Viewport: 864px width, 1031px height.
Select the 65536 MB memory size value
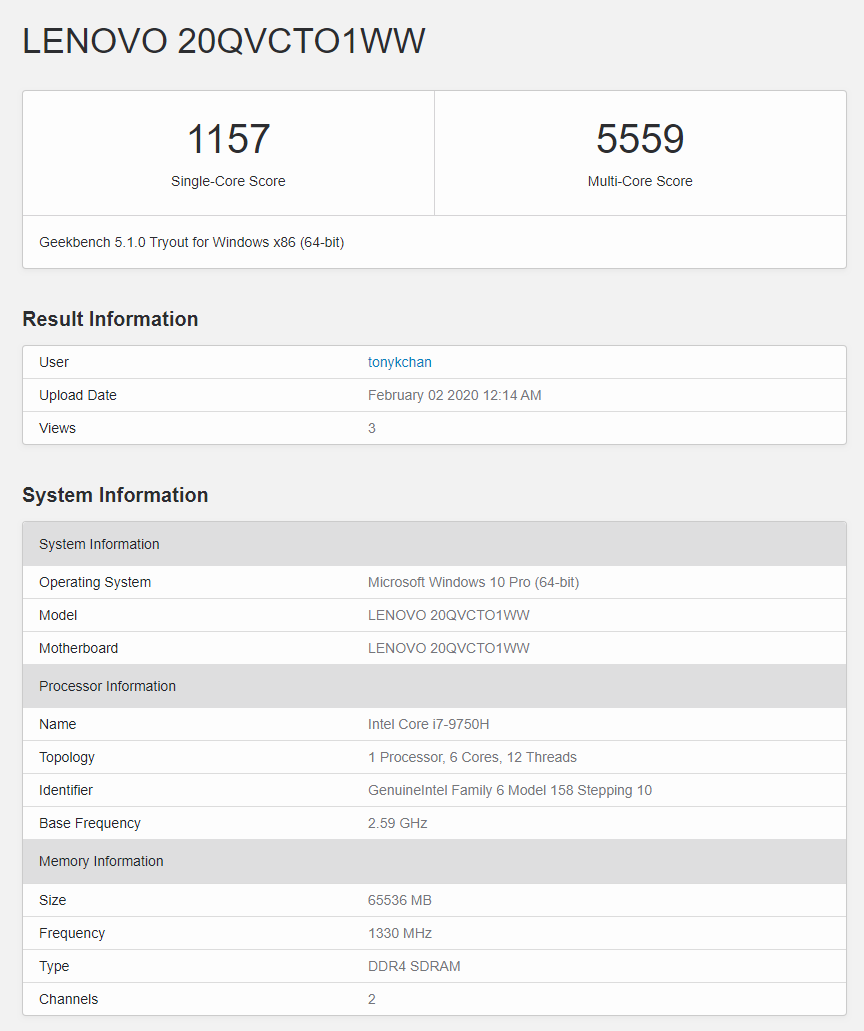point(399,900)
